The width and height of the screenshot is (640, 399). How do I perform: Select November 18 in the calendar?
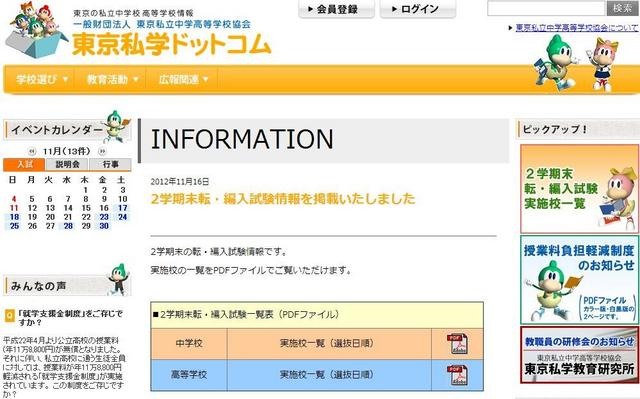[14, 217]
